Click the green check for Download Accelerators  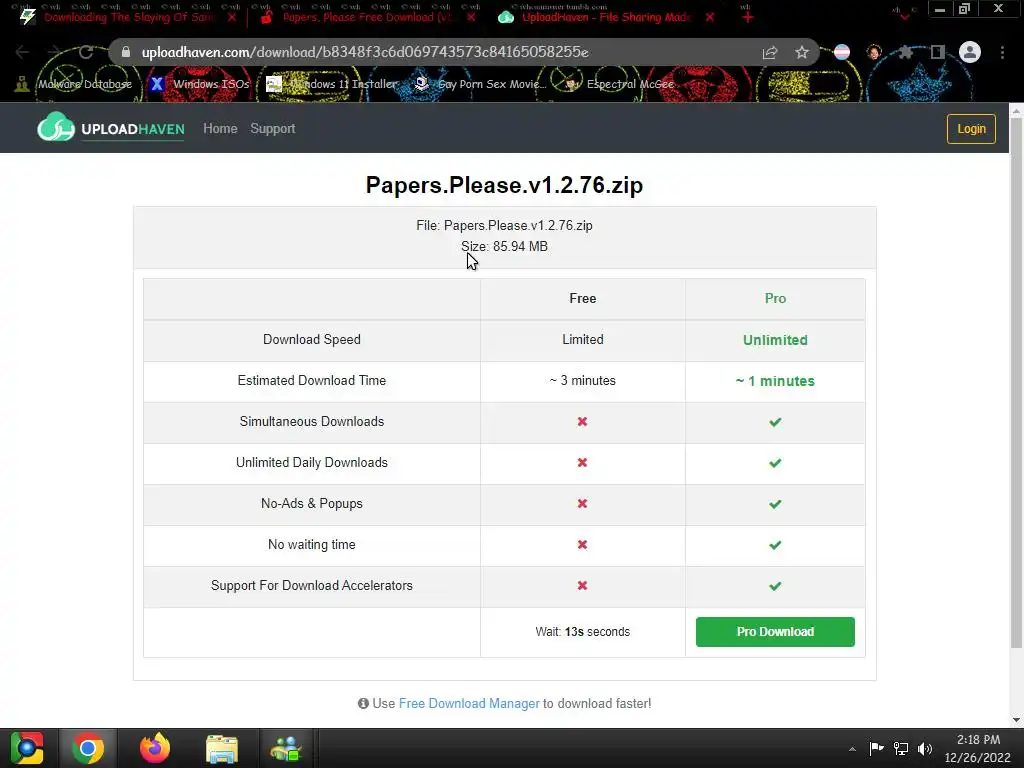(x=775, y=586)
